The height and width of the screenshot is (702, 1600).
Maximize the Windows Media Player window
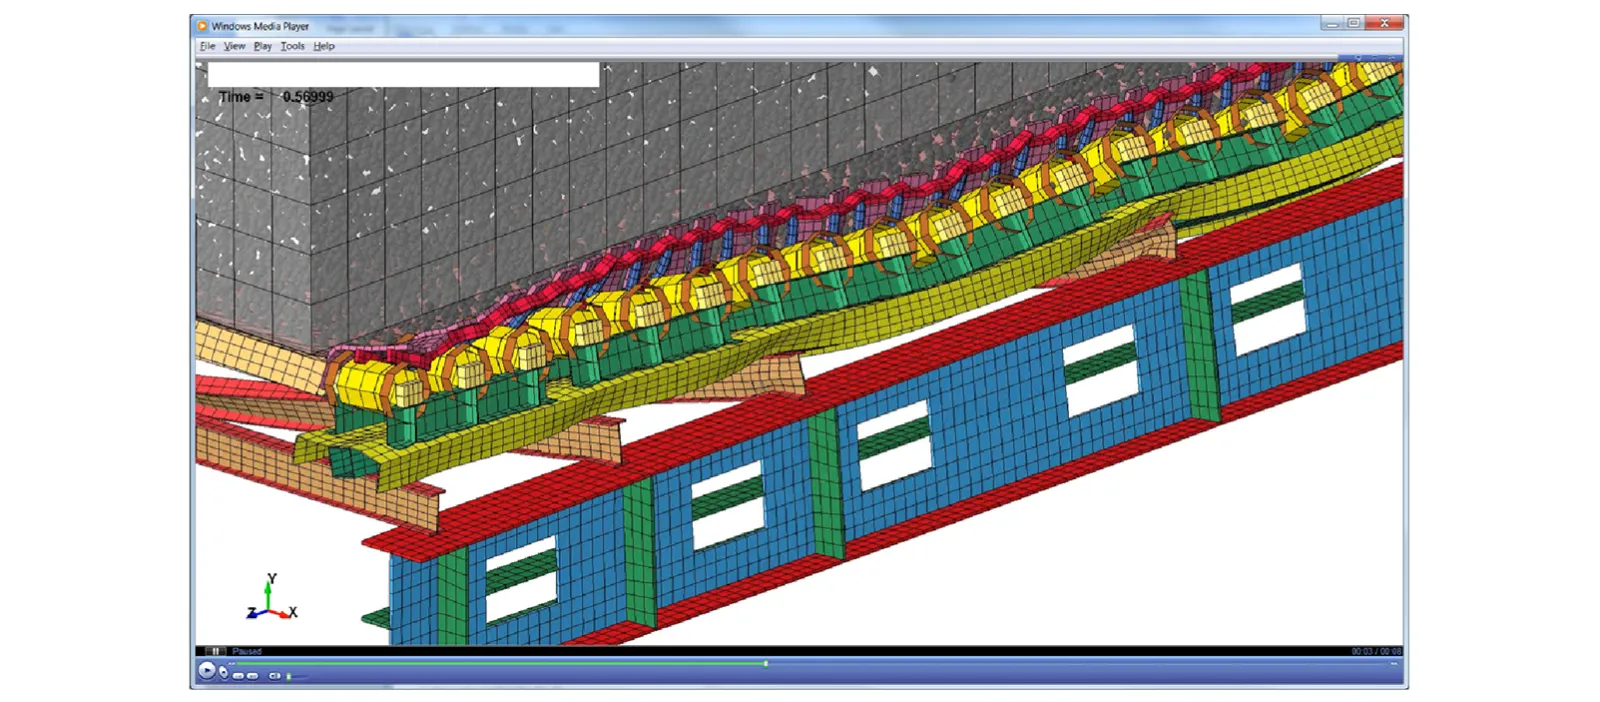click(x=1354, y=23)
